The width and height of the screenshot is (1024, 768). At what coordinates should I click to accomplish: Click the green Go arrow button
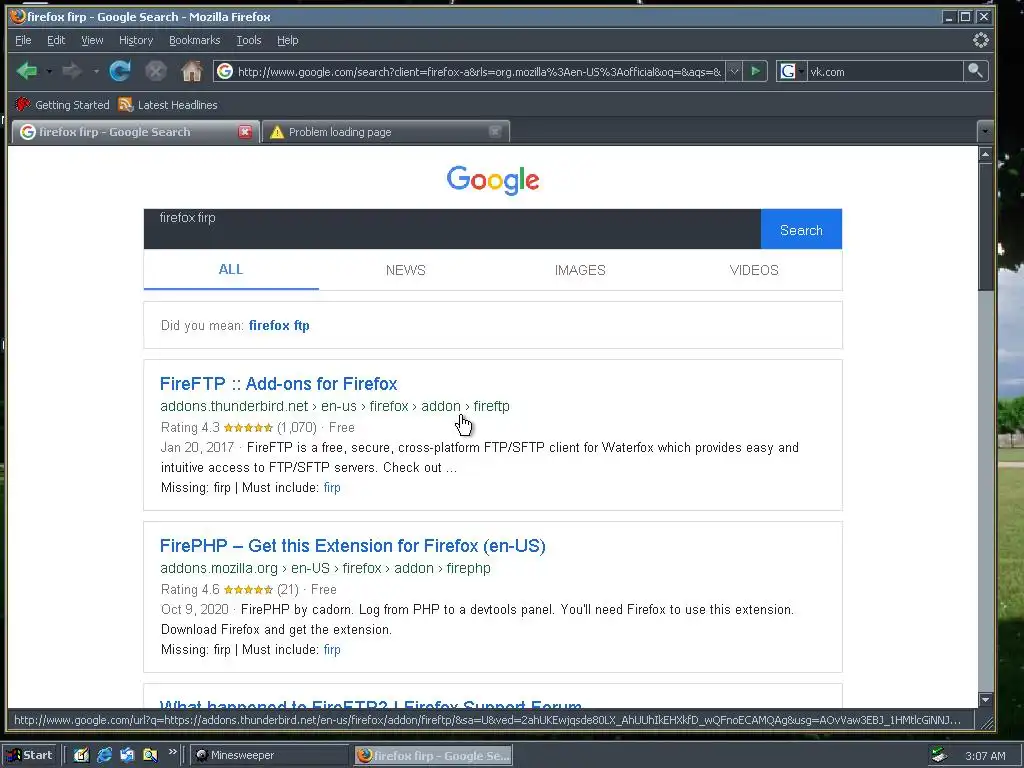[755, 71]
